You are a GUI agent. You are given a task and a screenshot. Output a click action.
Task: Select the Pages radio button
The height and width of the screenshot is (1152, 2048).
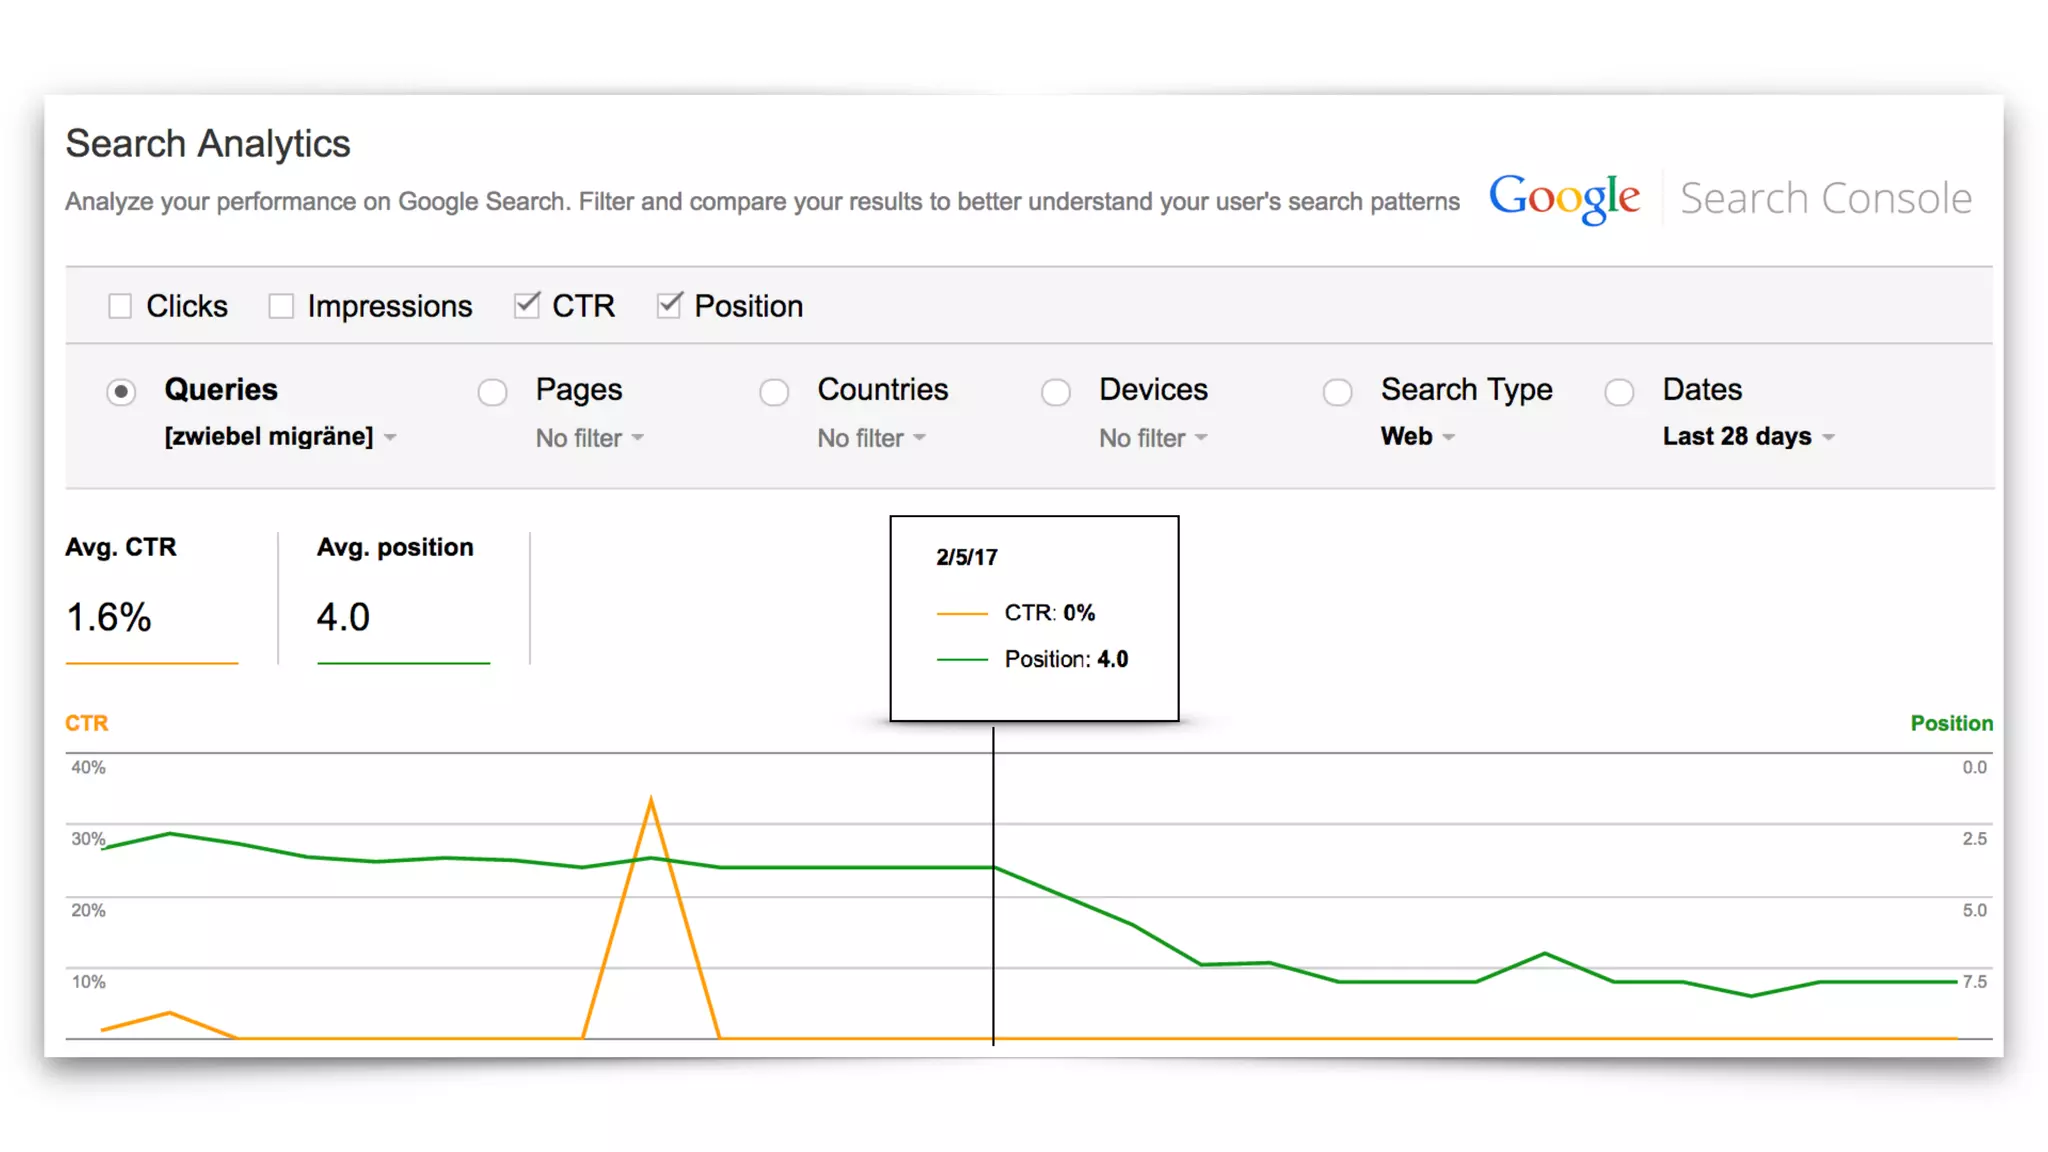click(x=492, y=392)
